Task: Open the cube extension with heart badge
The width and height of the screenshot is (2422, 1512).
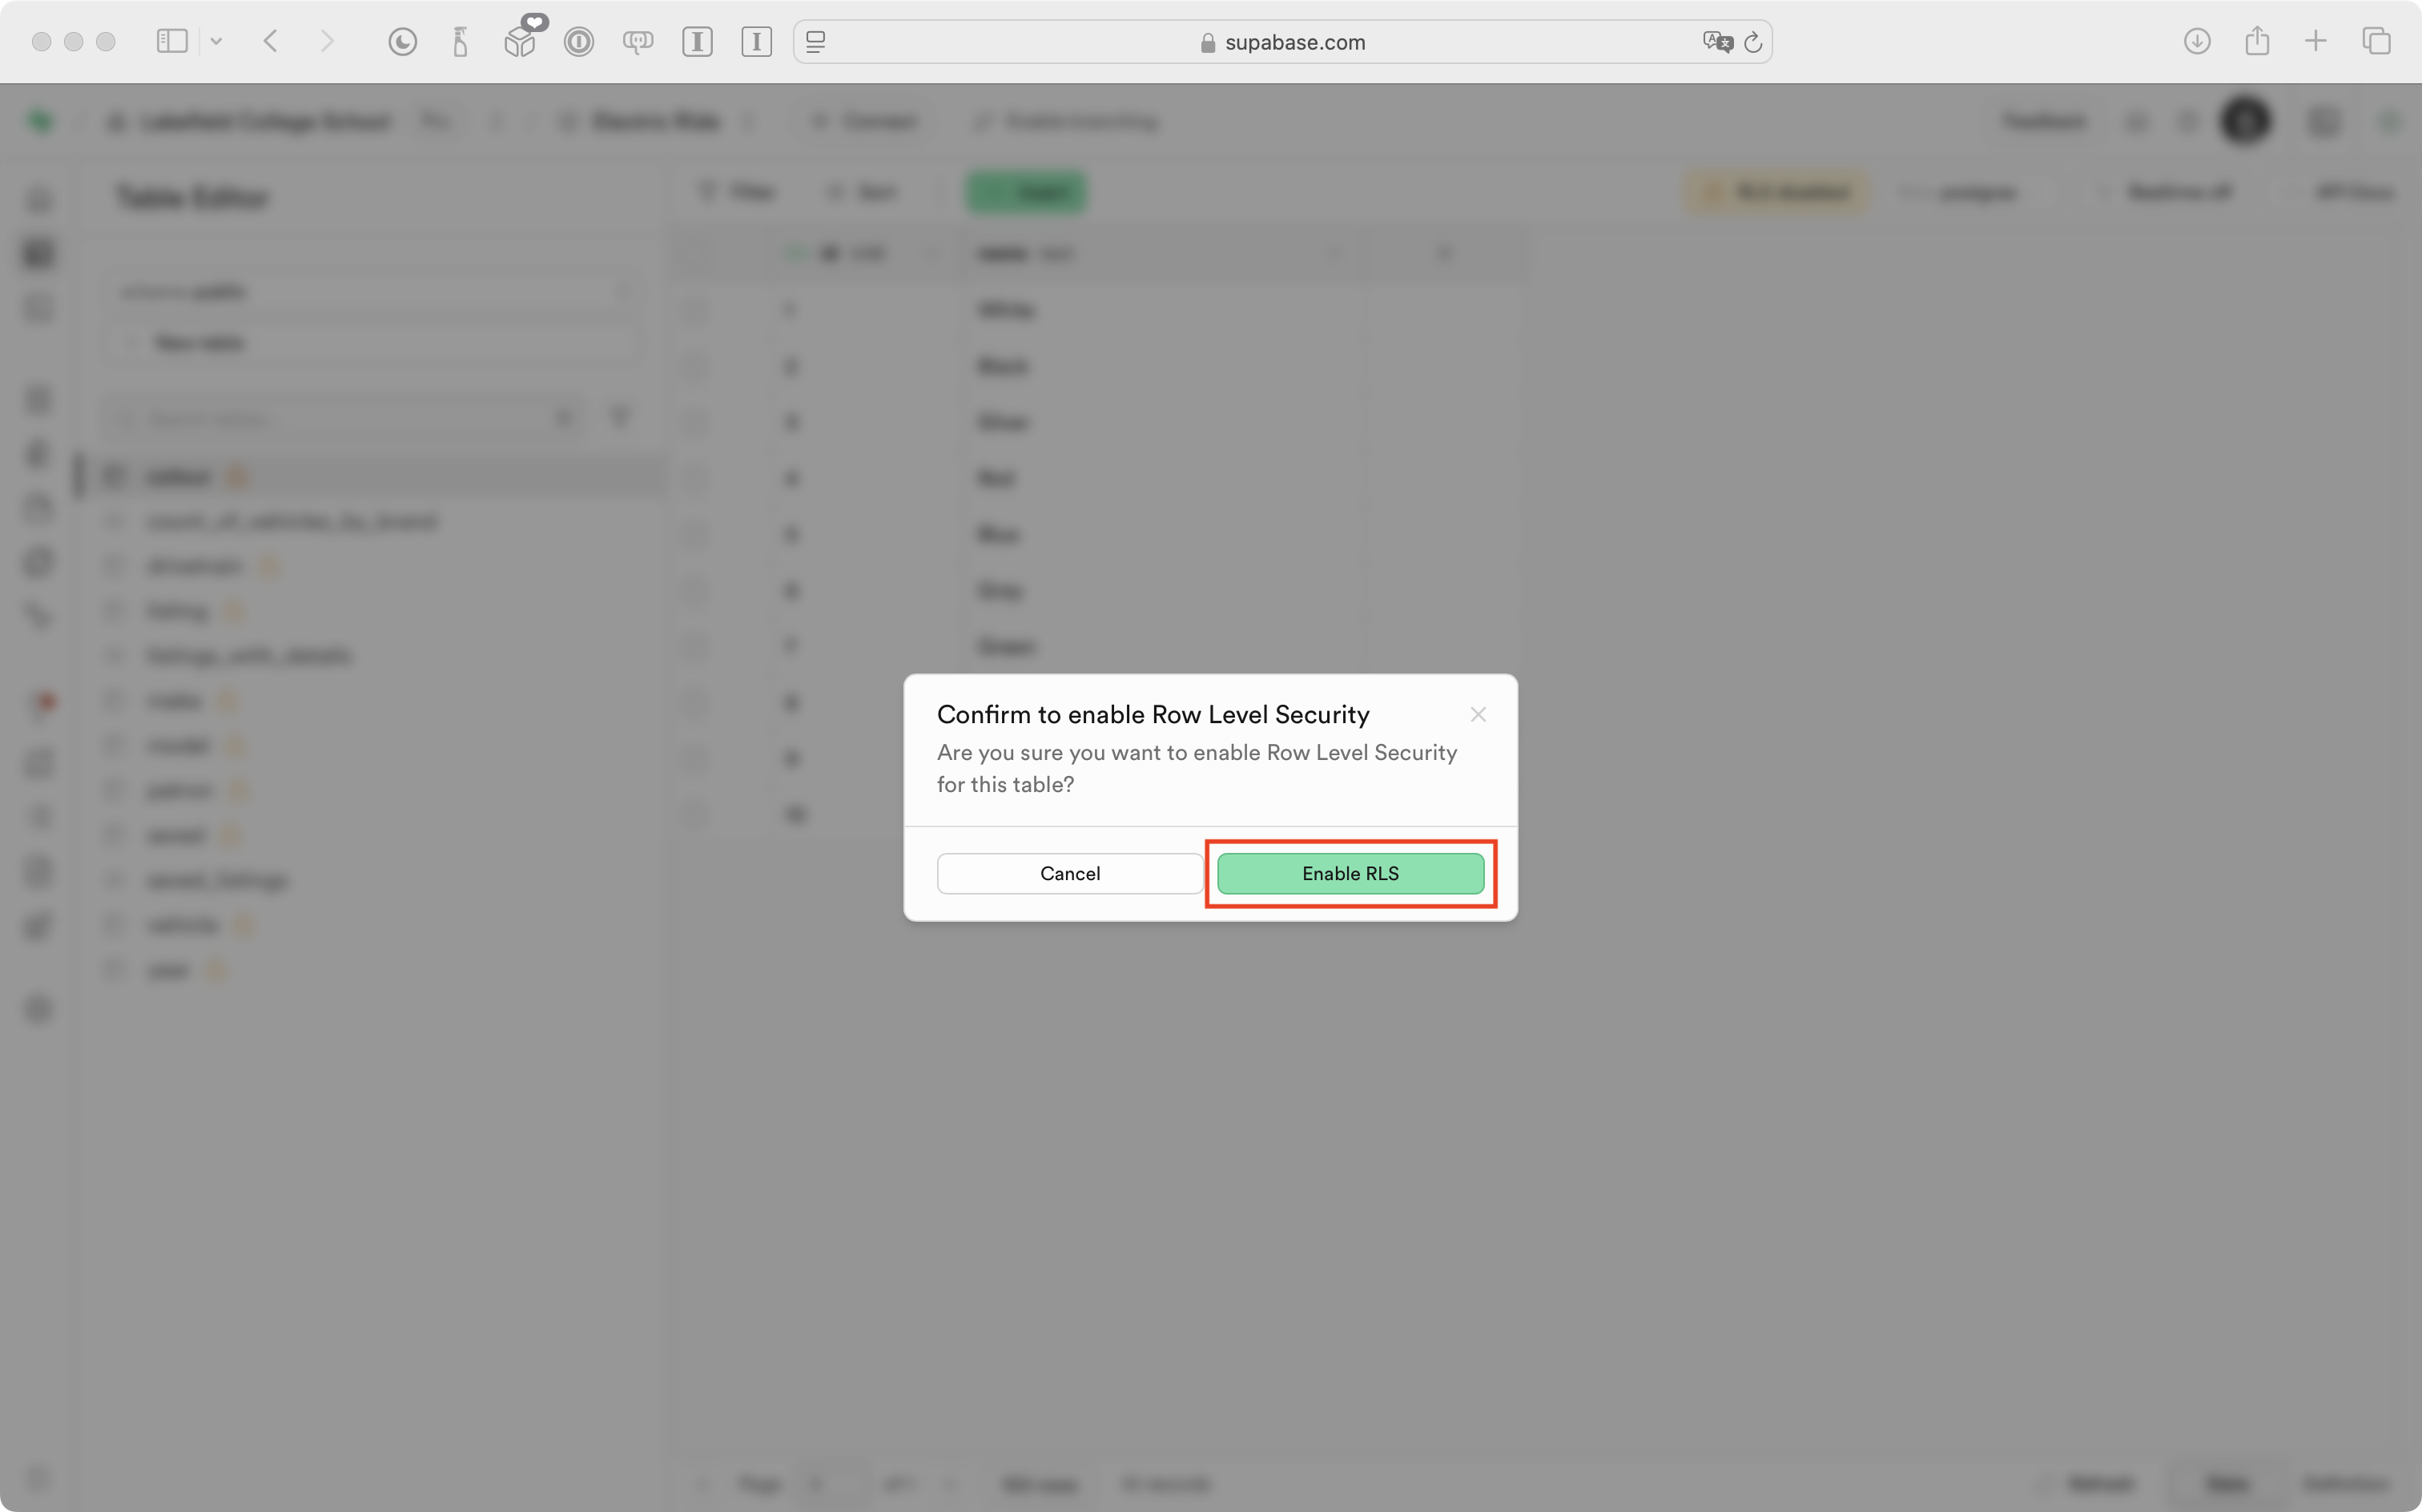Action: (520, 41)
